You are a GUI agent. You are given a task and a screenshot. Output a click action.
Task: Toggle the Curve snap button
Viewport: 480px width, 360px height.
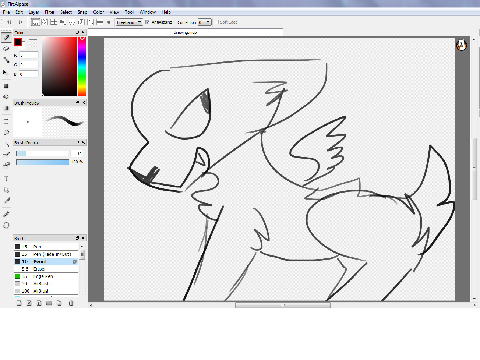[90, 22]
